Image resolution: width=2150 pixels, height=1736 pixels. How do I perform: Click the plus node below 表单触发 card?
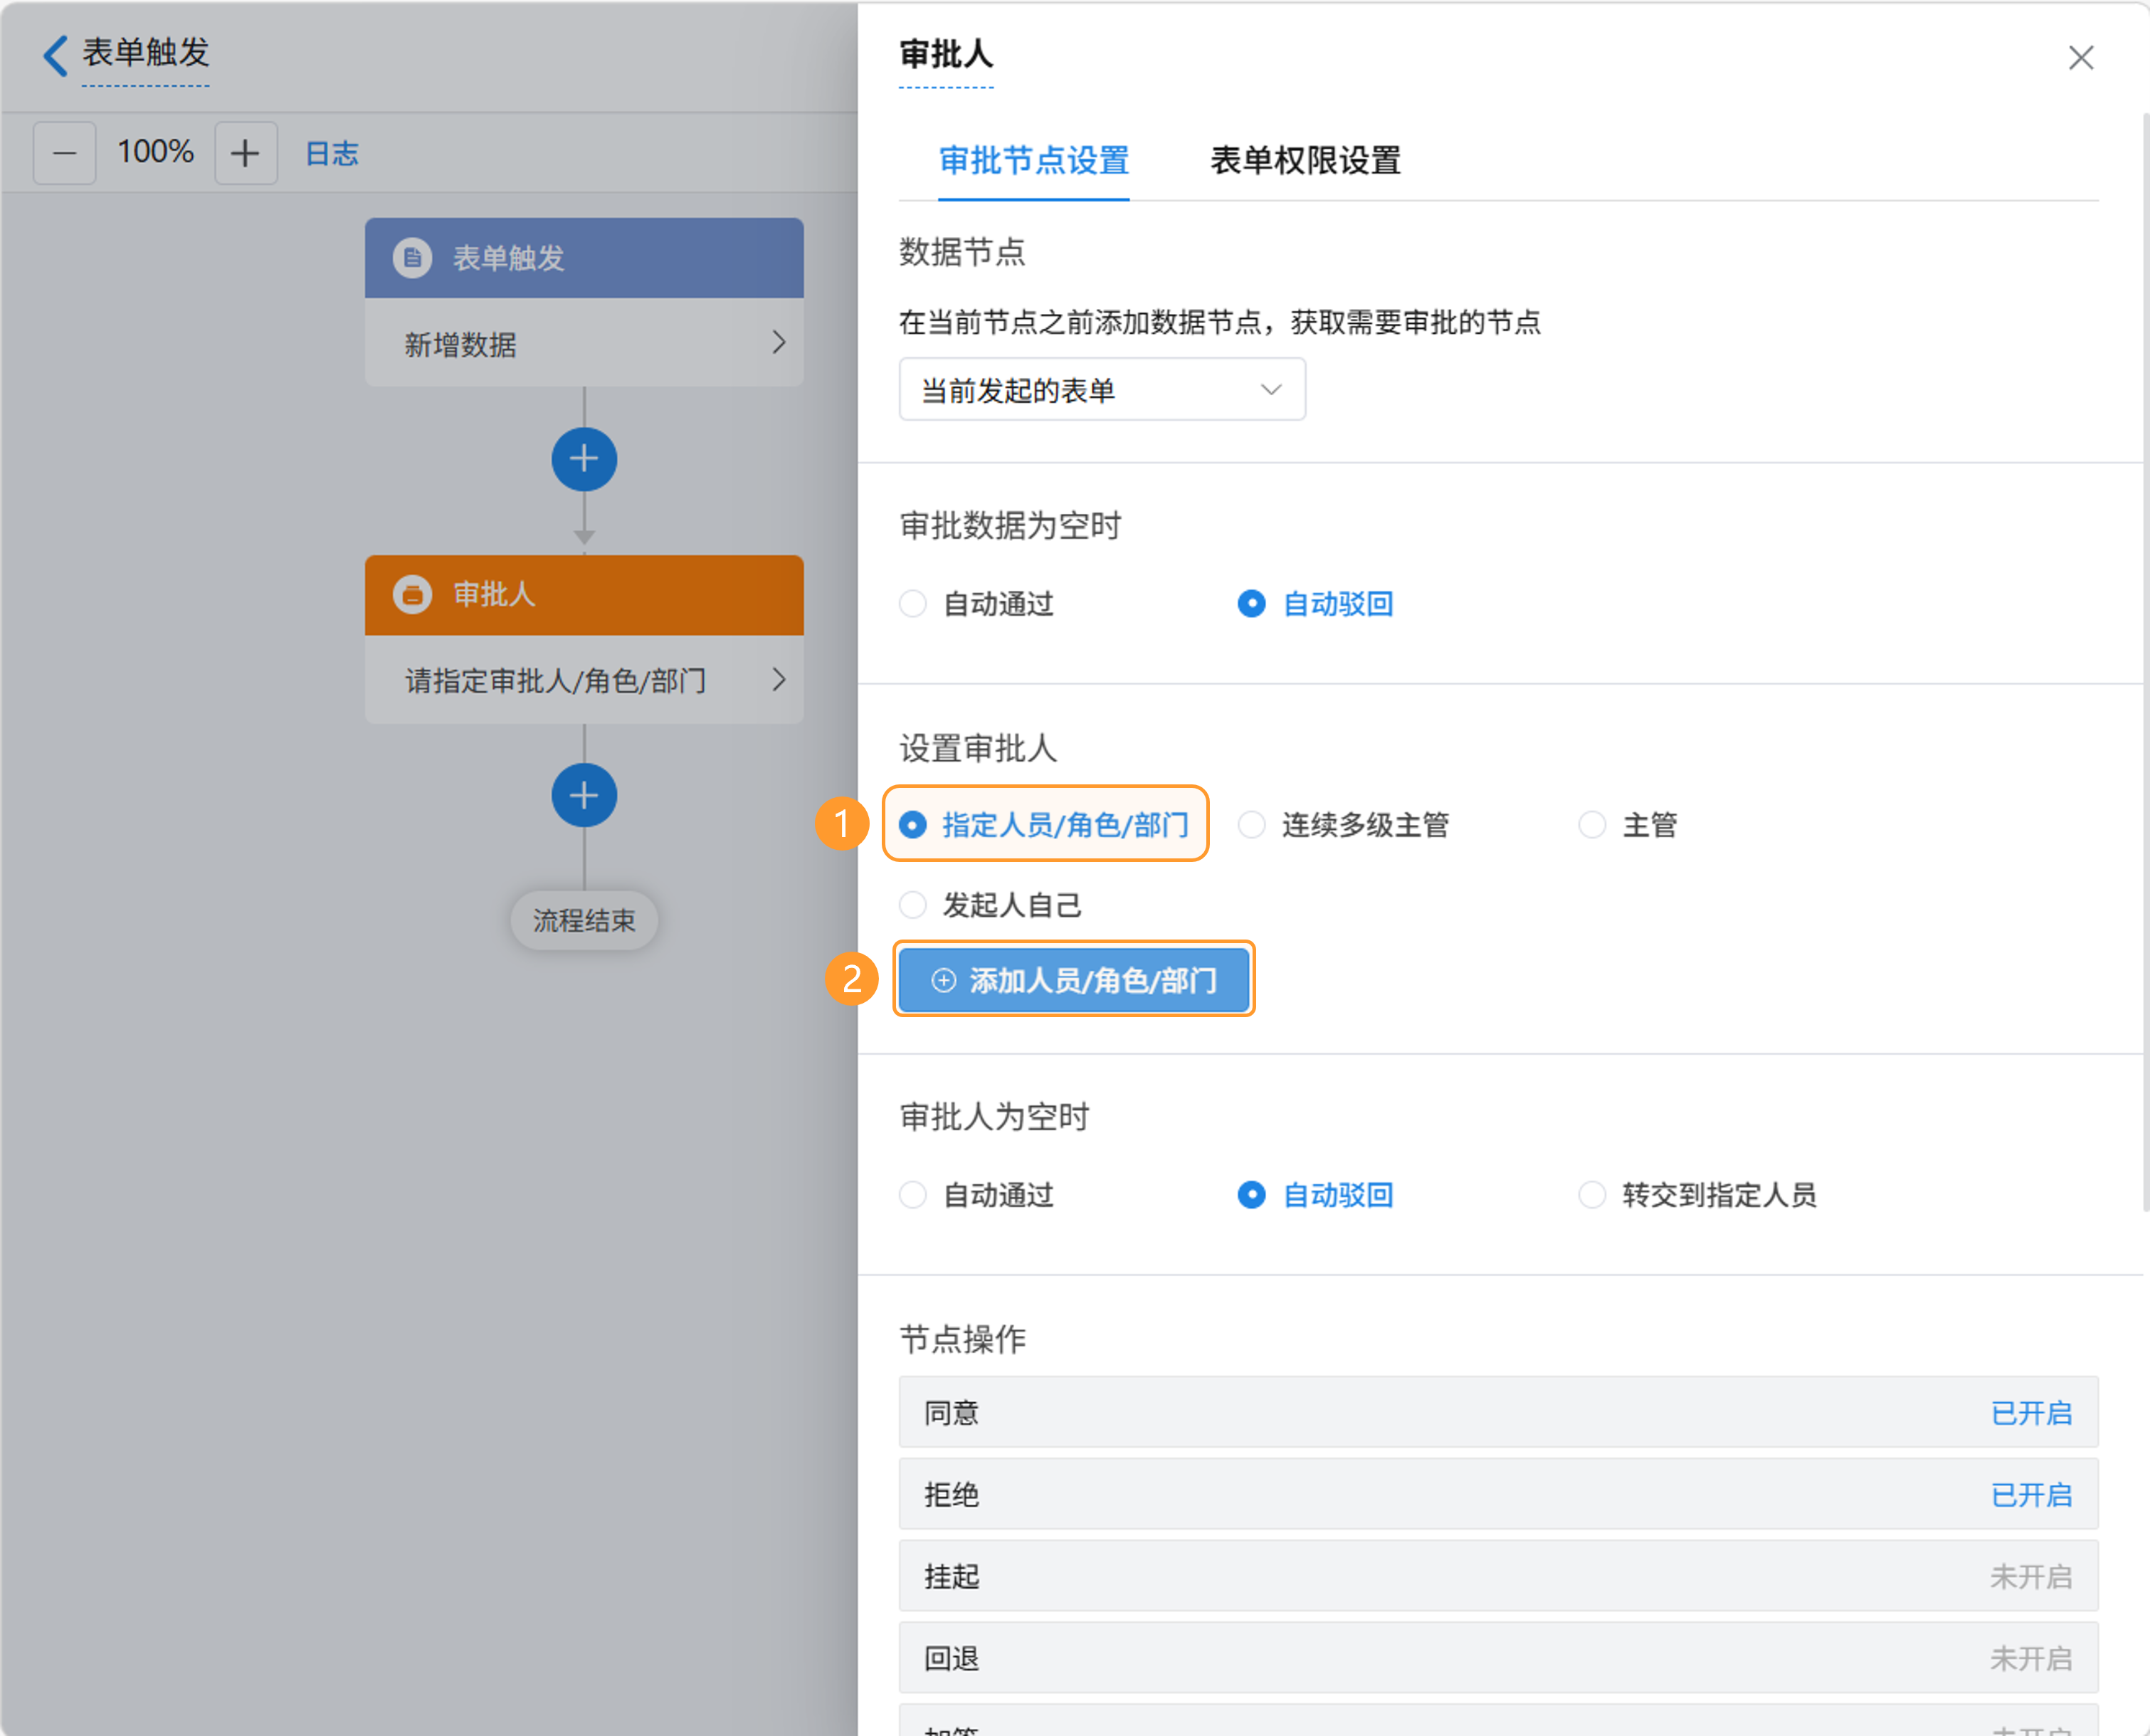584,459
